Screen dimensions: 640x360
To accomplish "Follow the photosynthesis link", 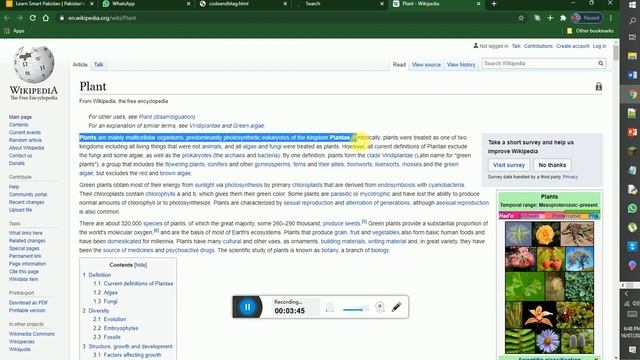I will point(243,185).
